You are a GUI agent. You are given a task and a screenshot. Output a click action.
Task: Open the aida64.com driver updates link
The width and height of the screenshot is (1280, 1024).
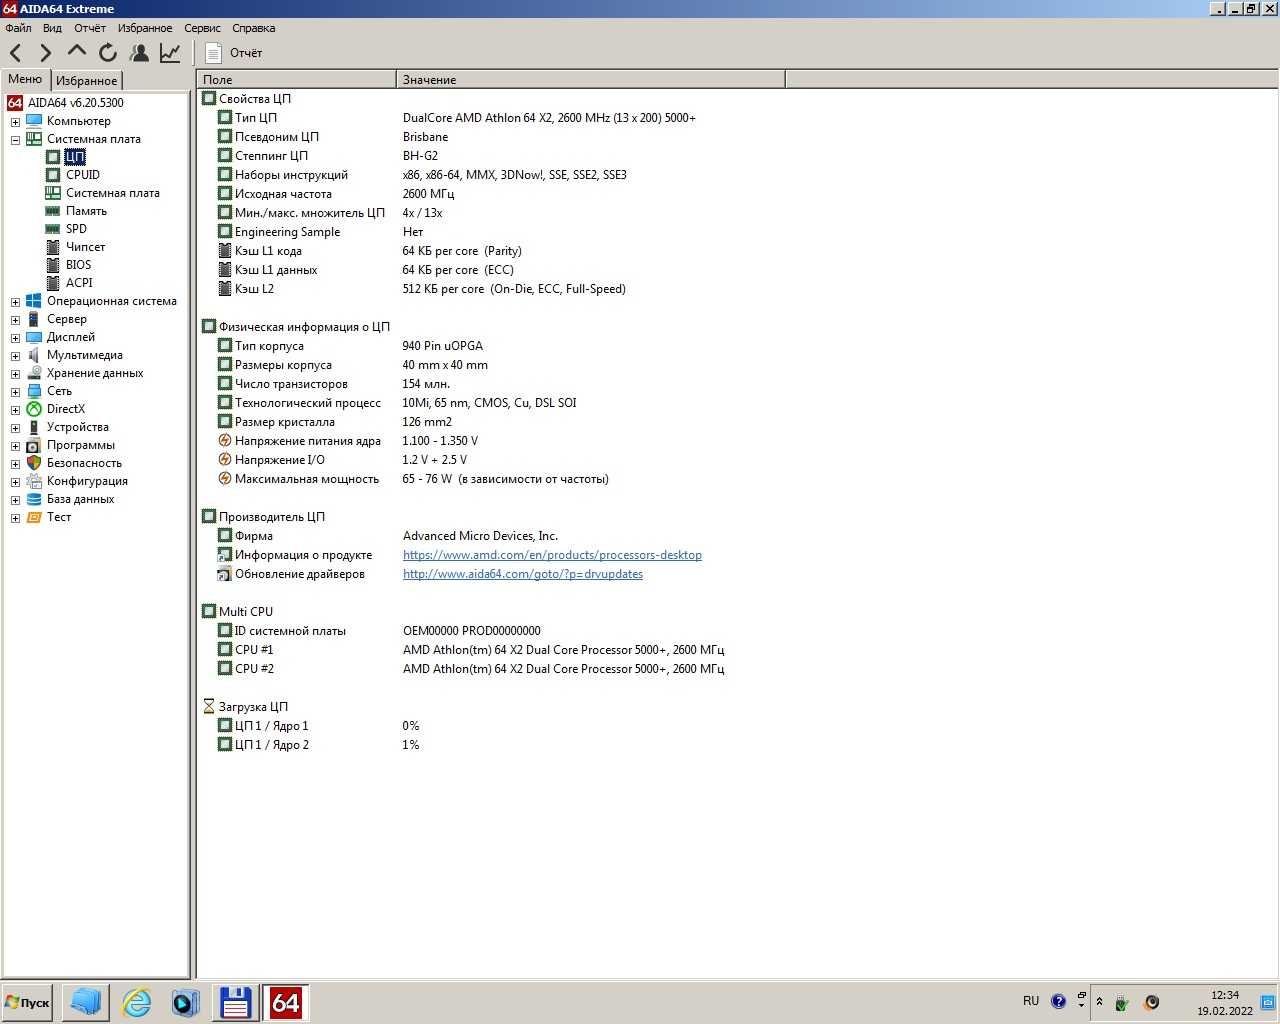tap(523, 574)
